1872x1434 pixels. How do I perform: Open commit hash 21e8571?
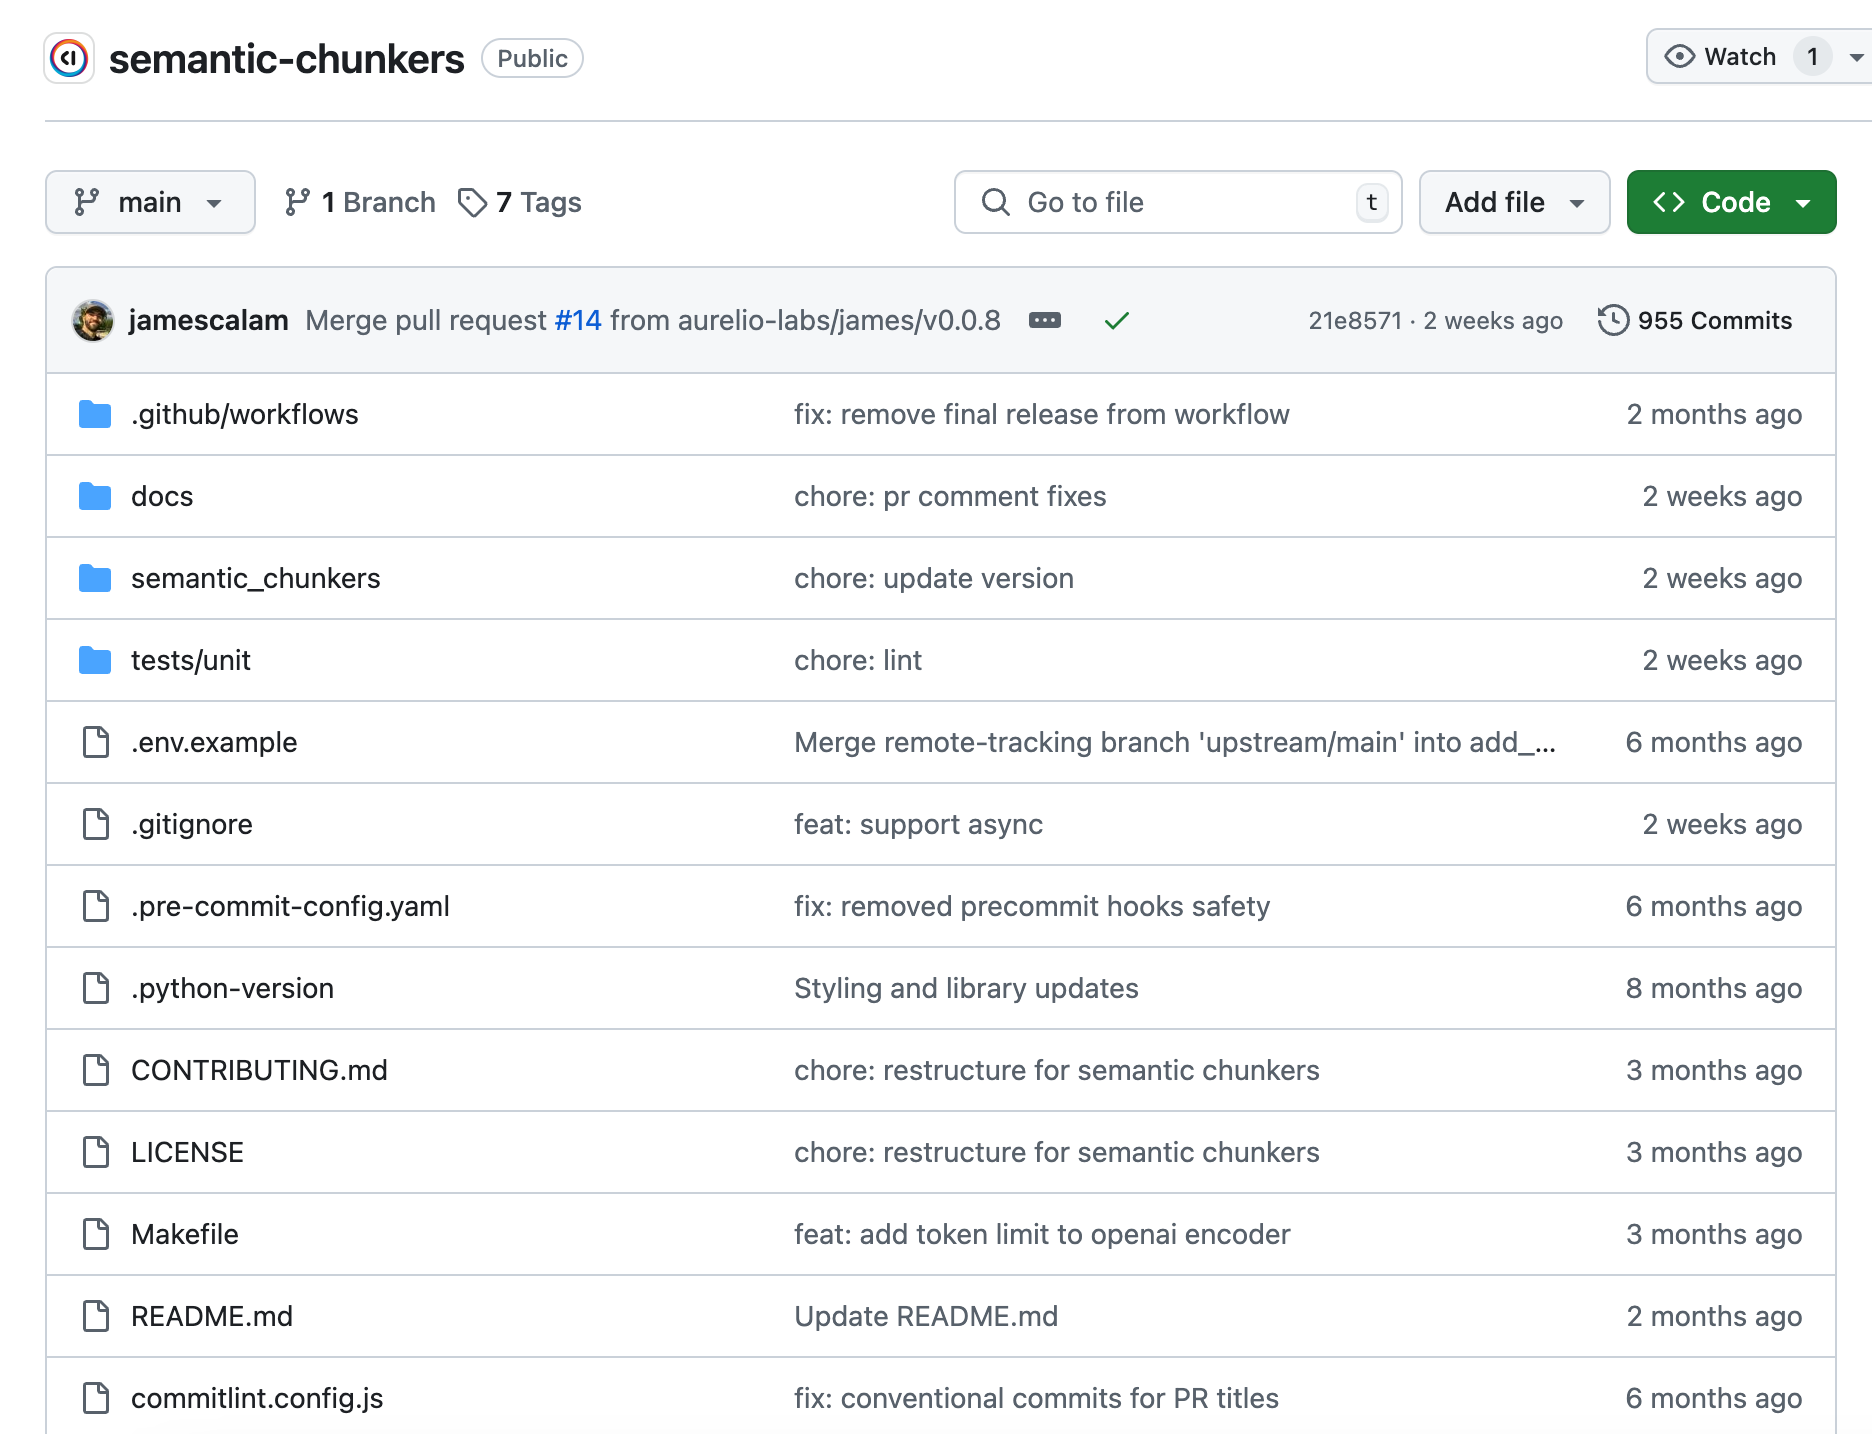(1355, 320)
